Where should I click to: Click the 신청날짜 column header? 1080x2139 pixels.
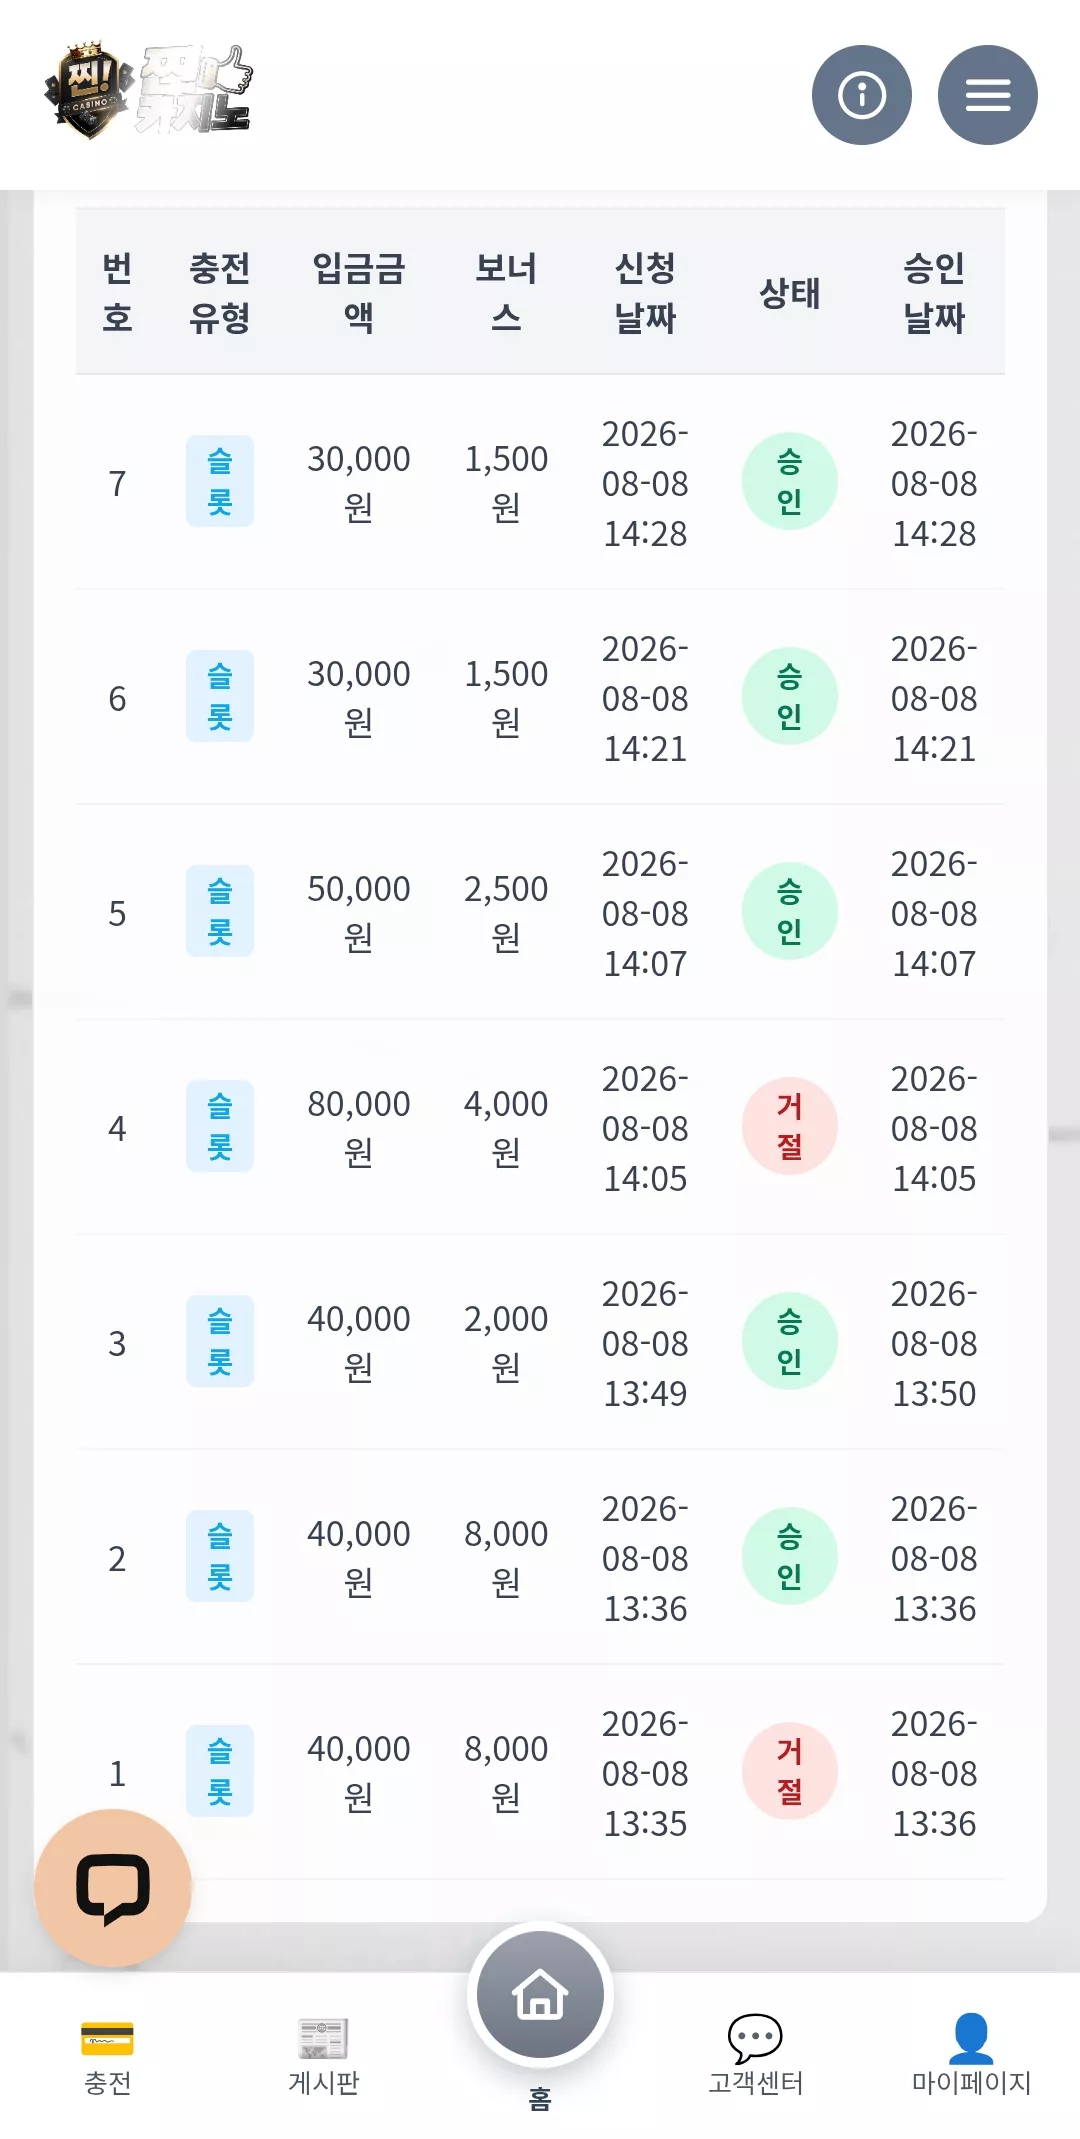point(645,292)
